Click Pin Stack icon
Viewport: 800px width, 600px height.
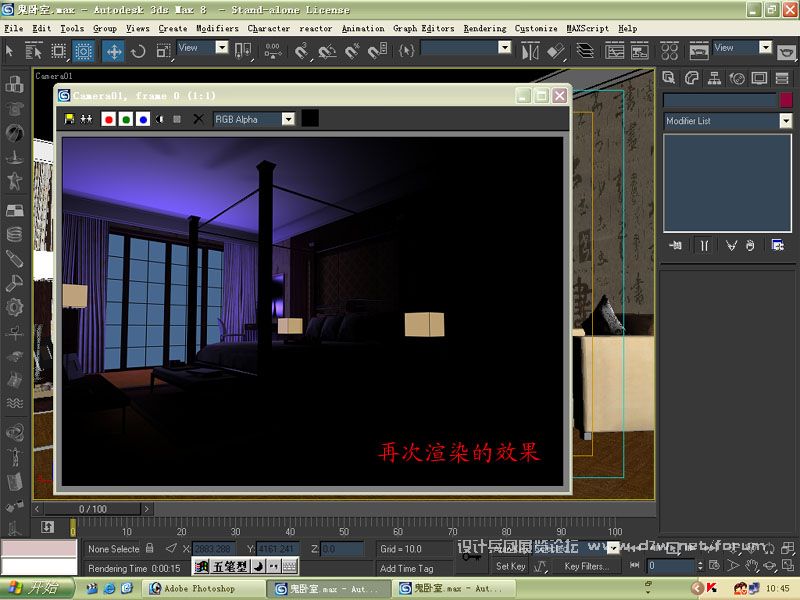coord(676,246)
